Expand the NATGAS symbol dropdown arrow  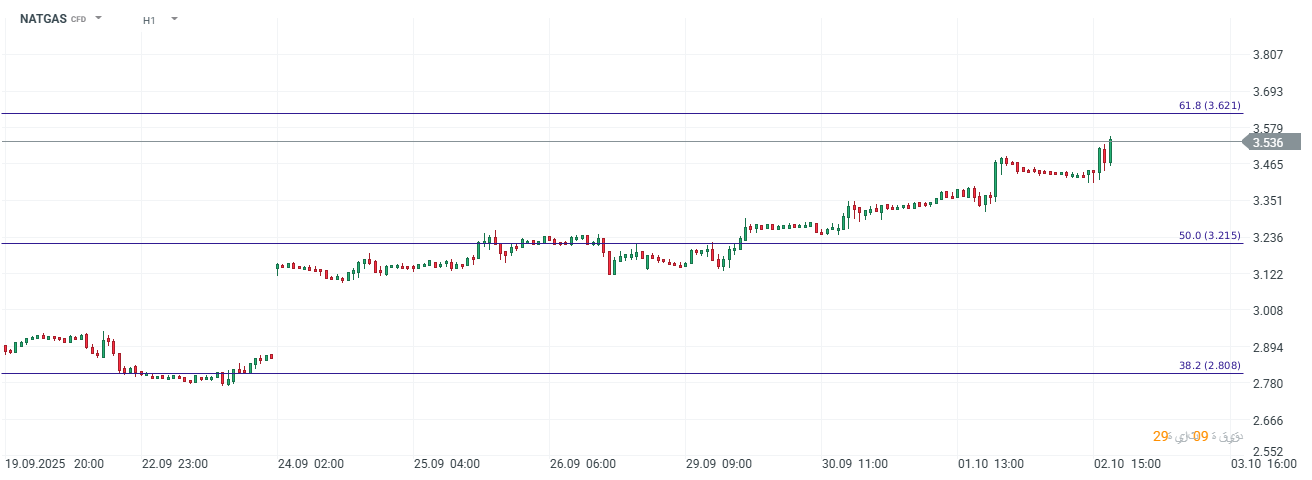[x=98, y=18]
